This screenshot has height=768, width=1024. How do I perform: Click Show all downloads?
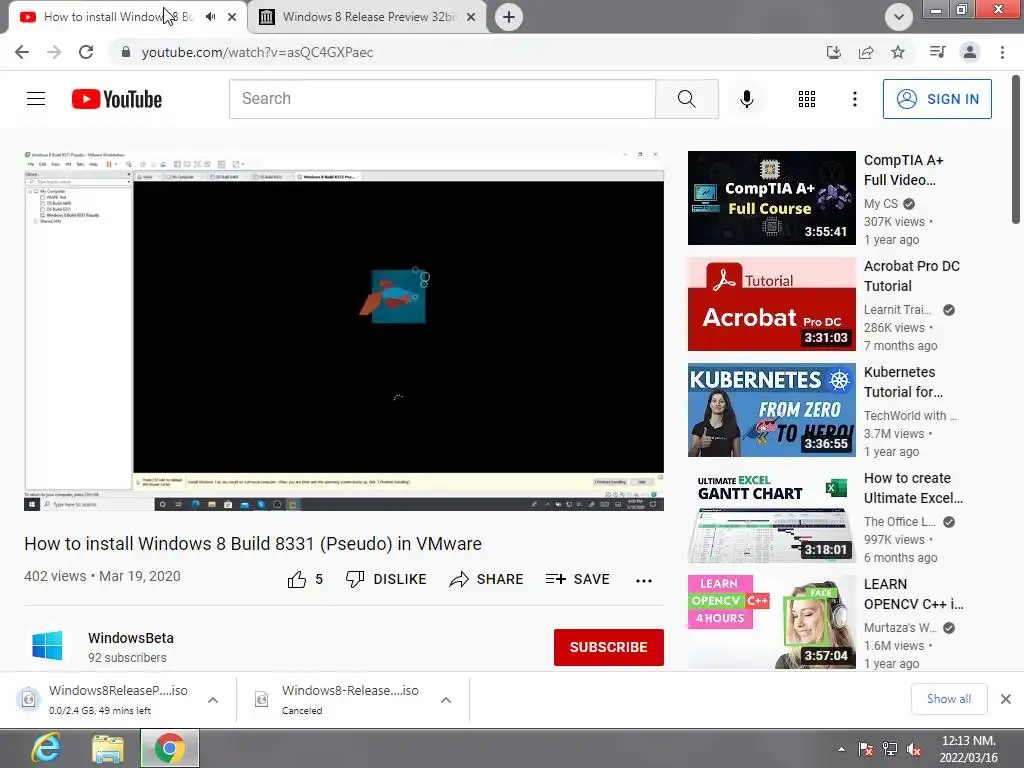[949, 699]
